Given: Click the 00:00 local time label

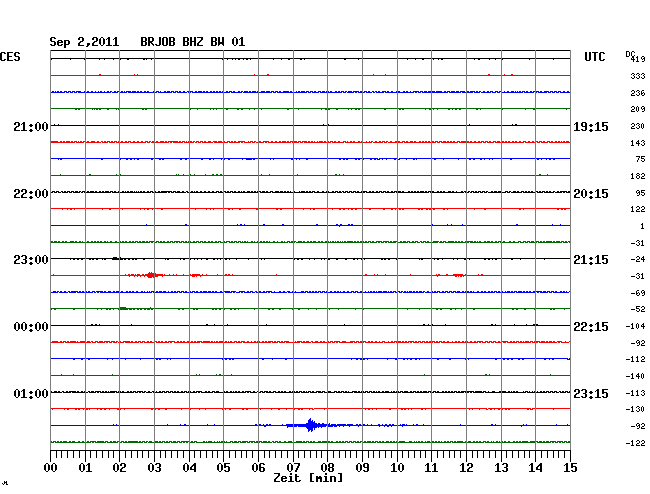Looking at the screenshot, I should coord(31,327).
